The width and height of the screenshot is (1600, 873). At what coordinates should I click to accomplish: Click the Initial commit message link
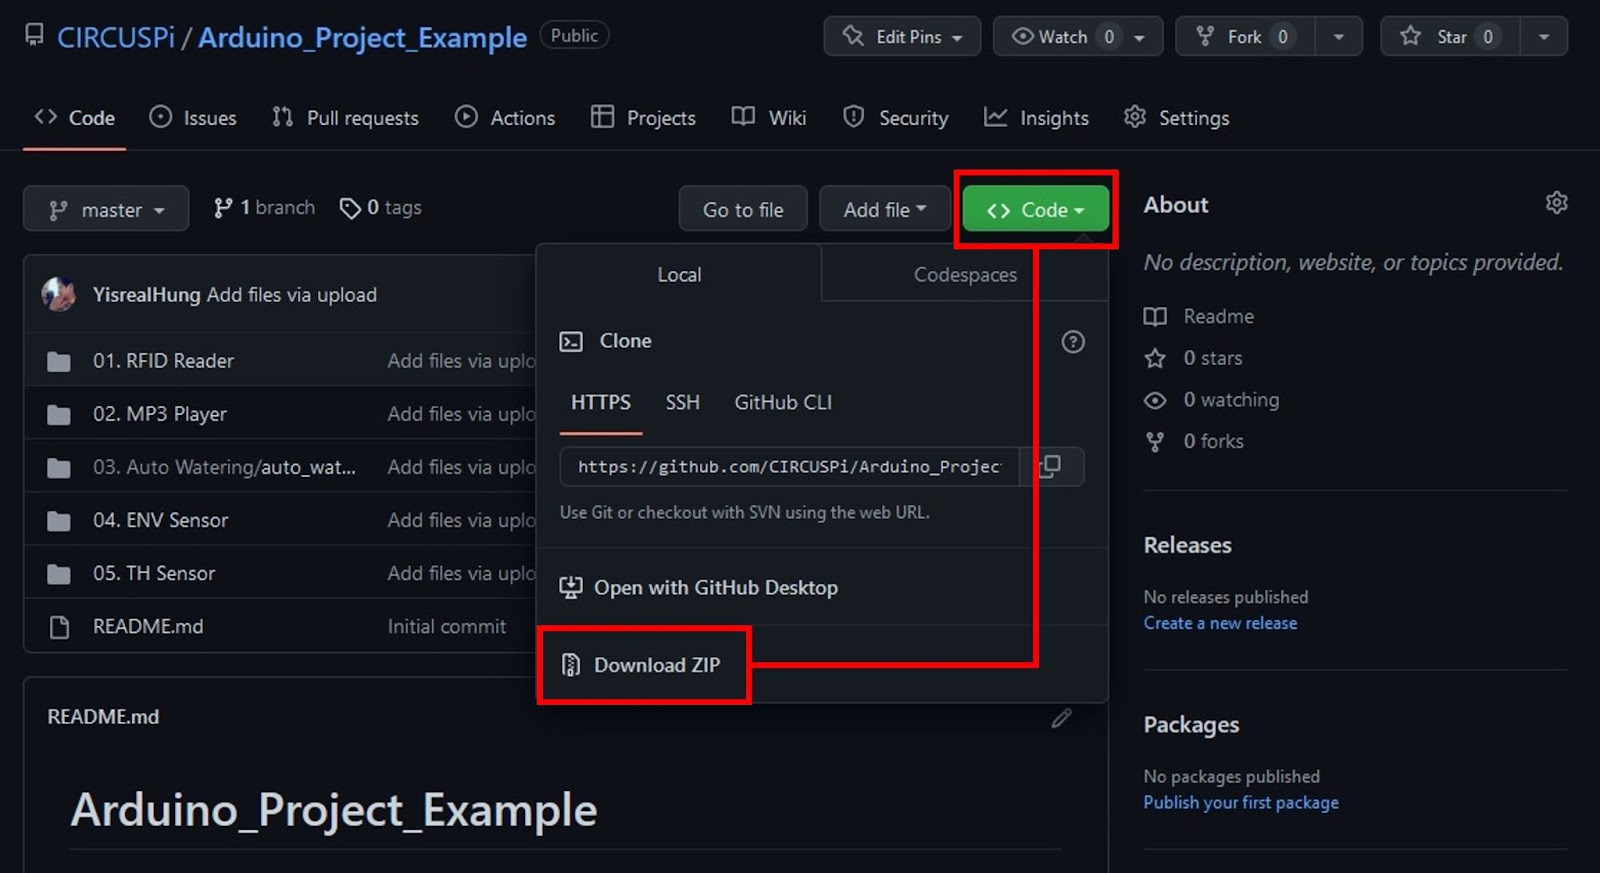tap(447, 626)
